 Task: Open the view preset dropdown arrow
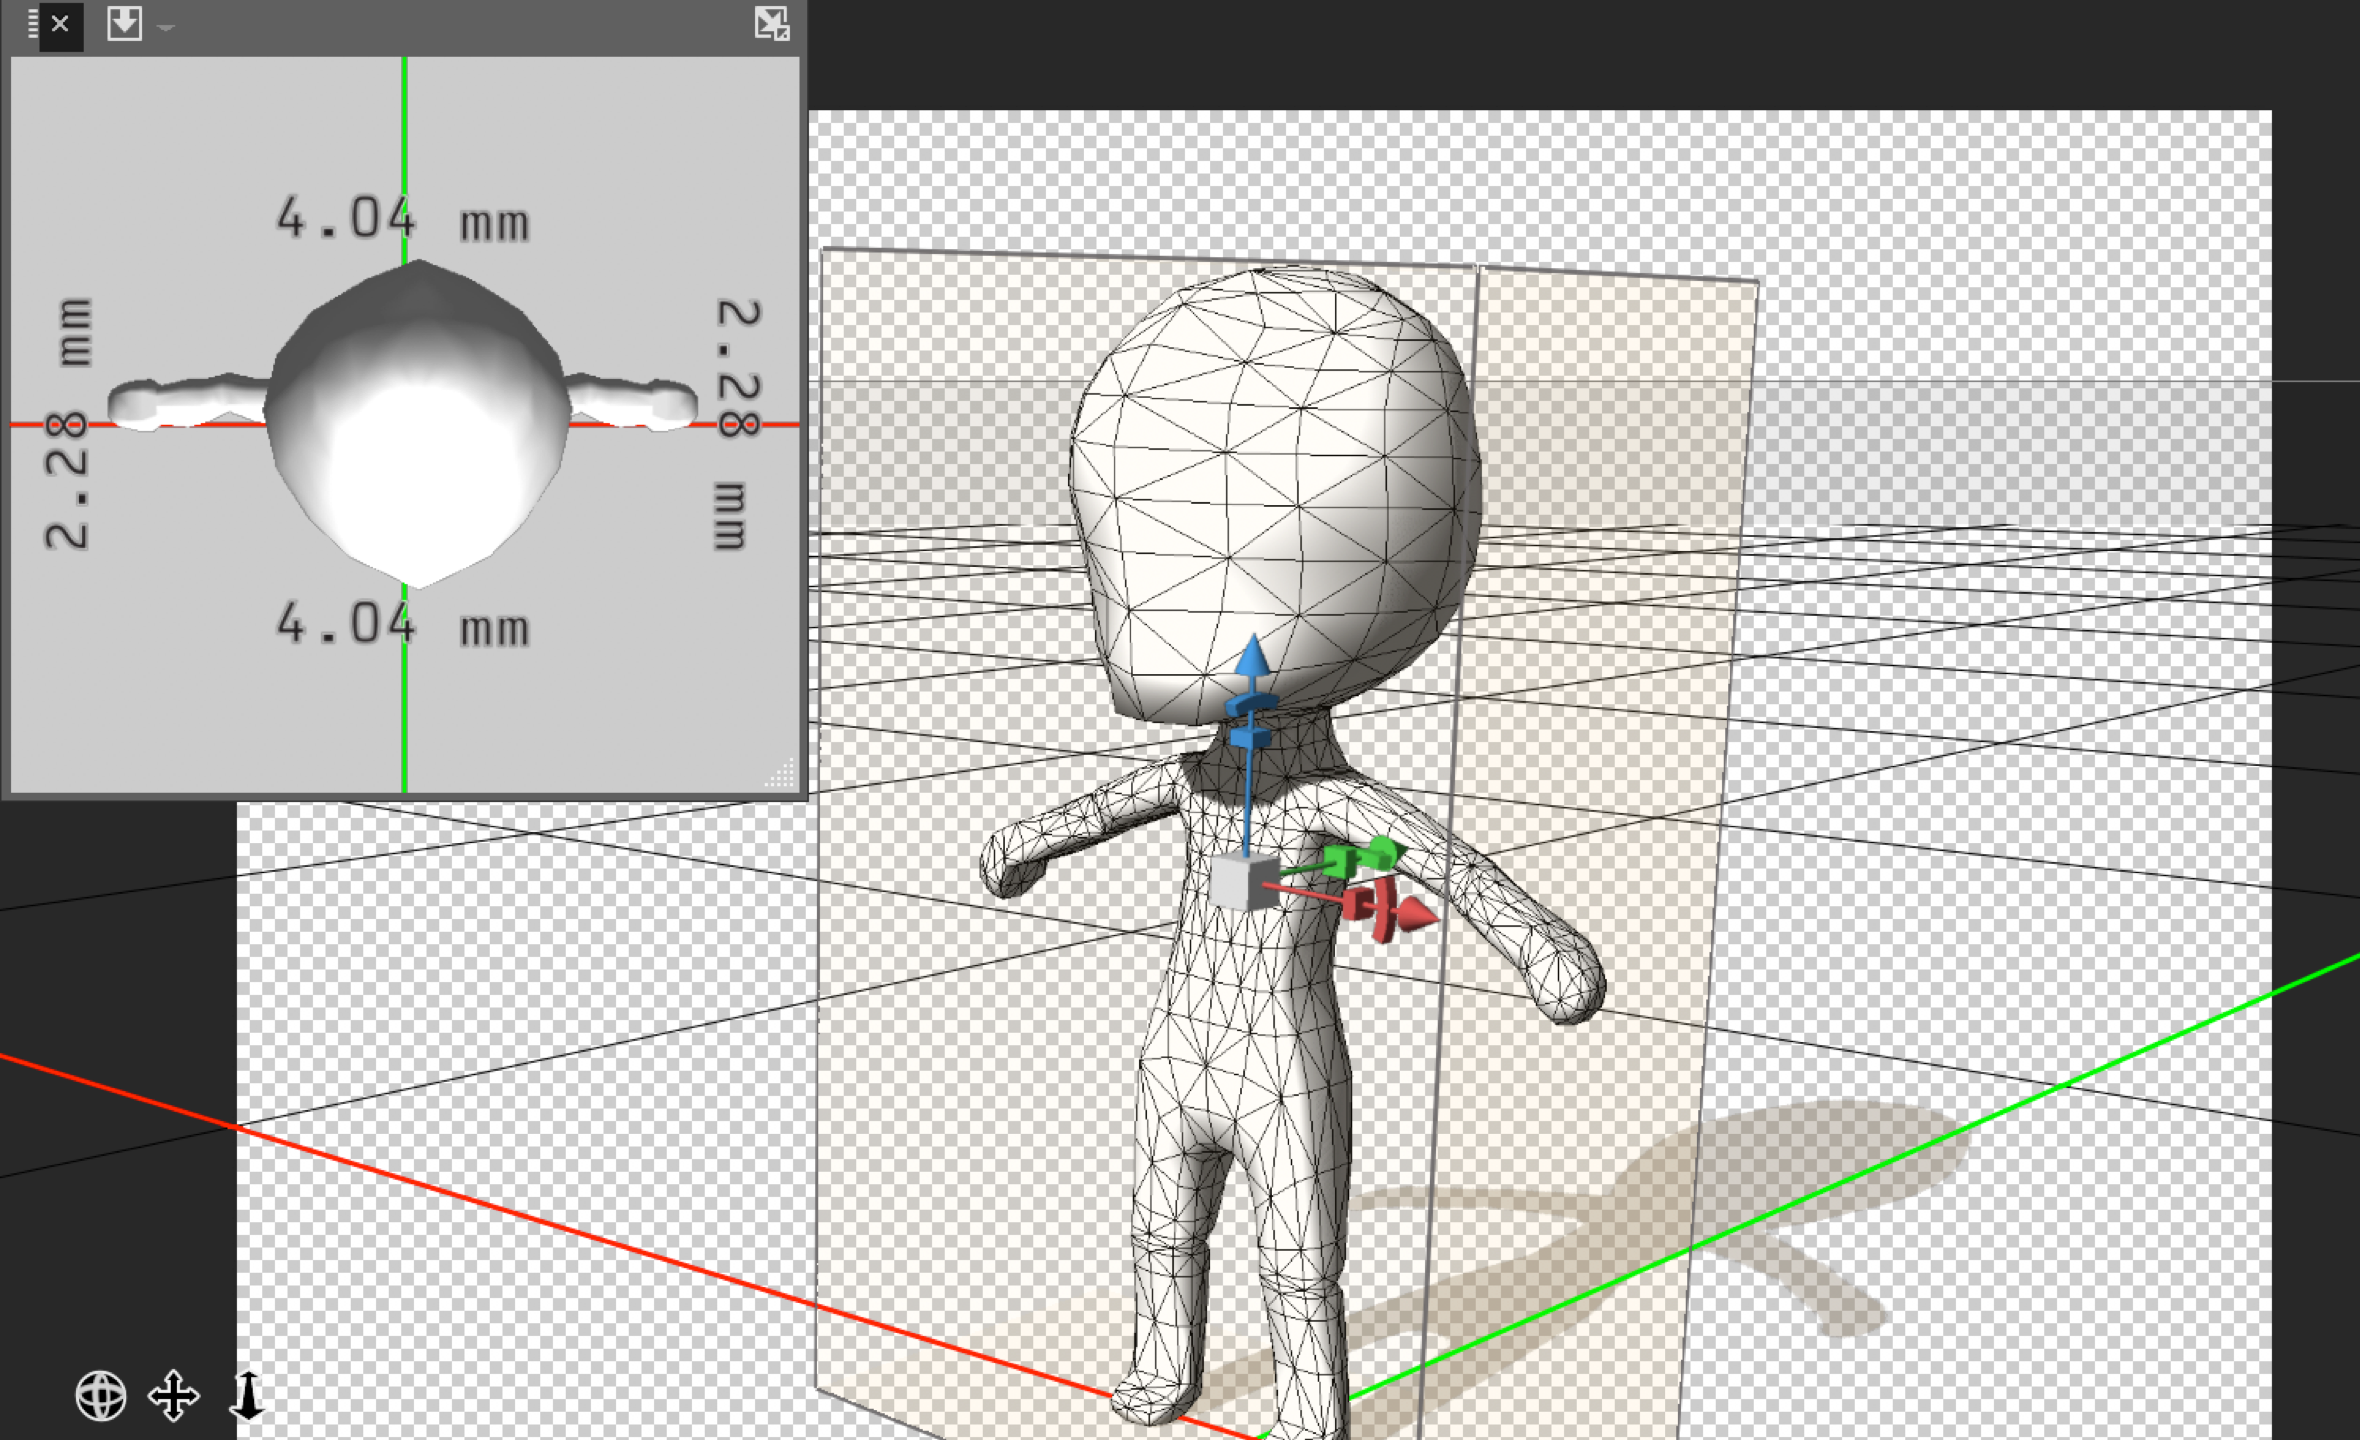click(166, 28)
